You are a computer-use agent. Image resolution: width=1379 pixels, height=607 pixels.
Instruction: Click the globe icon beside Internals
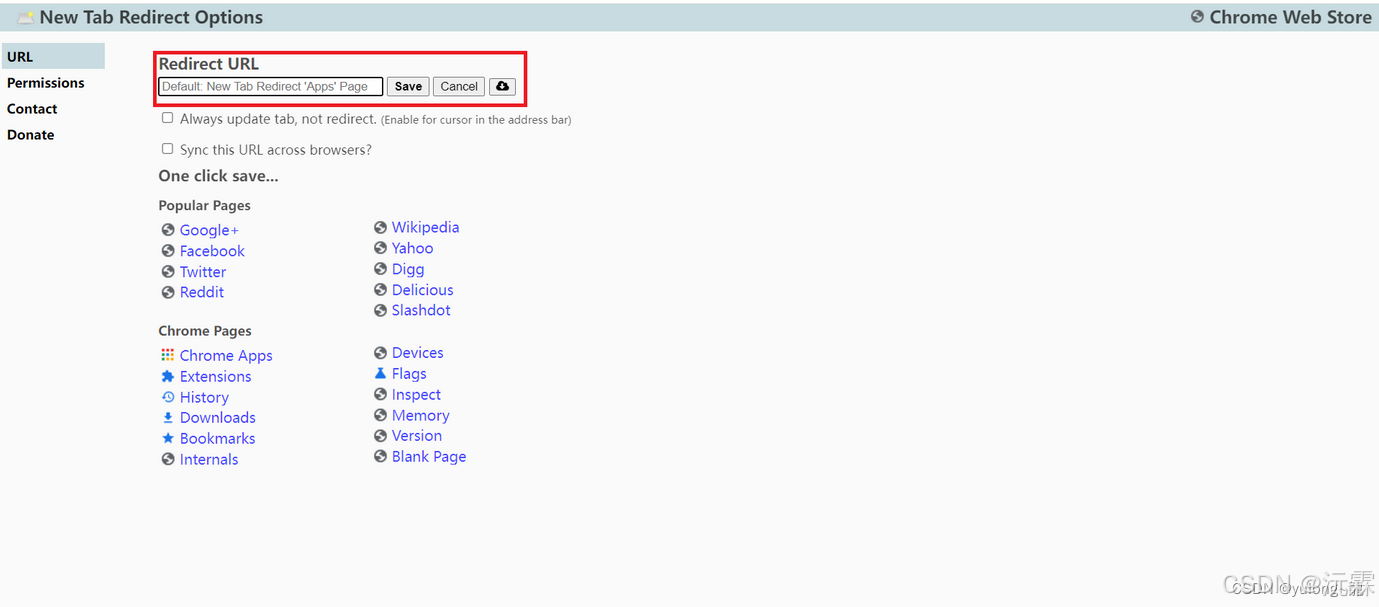pyautogui.click(x=168, y=459)
